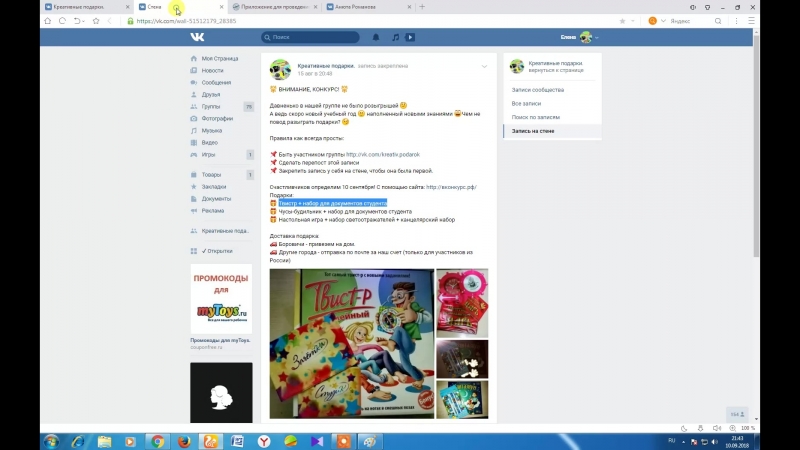Open "Группы" in the left menu
The image size is (800, 450).
211,107
